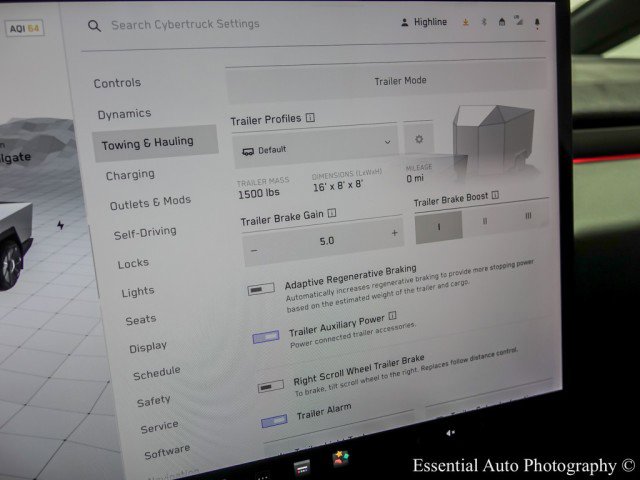
Task: Open Bluetooth settings icon
Action: click(484, 22)
